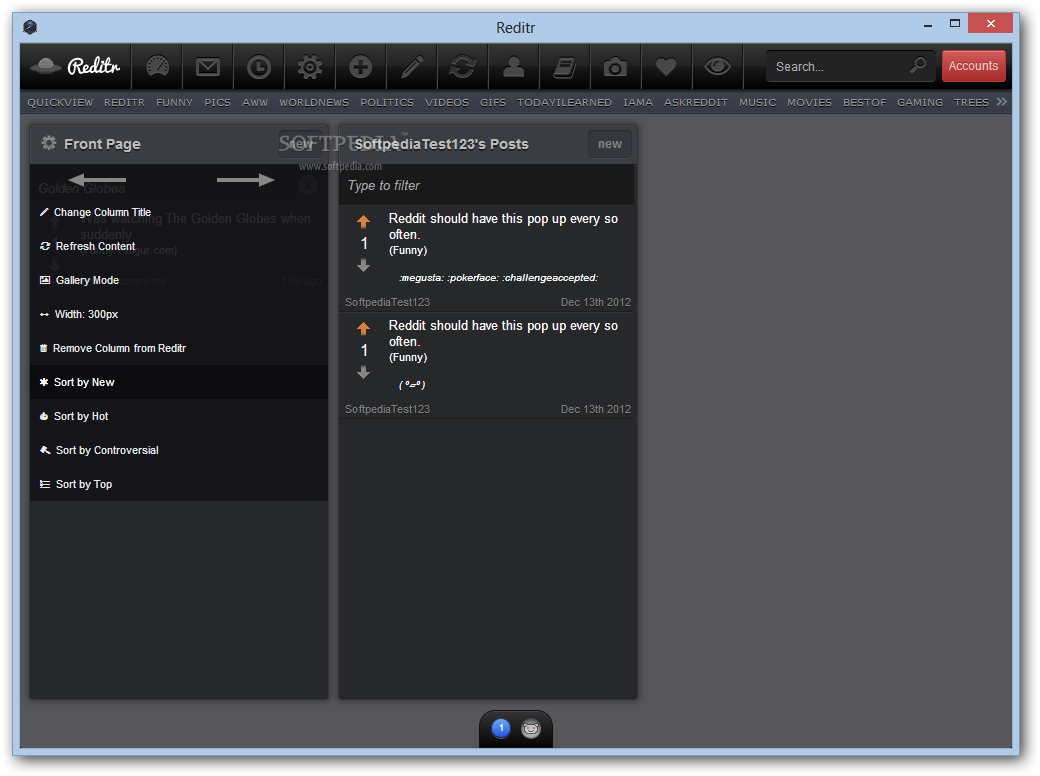Open the user profile silhouette icon
This screenshot has height=776, width=1040.
(x=513, y=66)
